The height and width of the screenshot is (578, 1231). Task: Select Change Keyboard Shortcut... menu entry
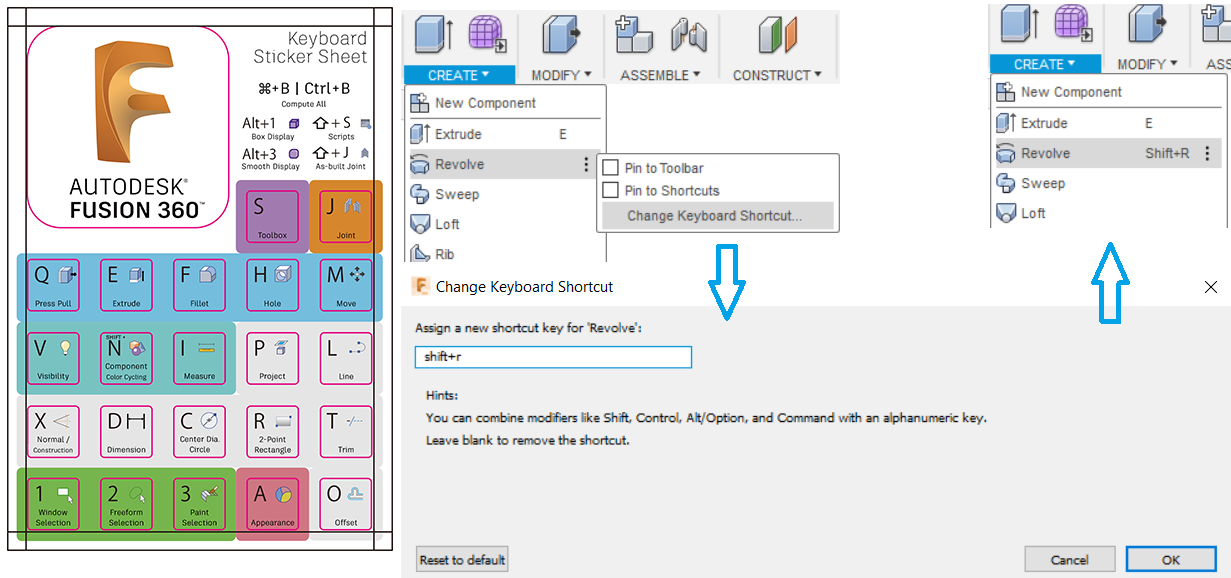point(715,215)
